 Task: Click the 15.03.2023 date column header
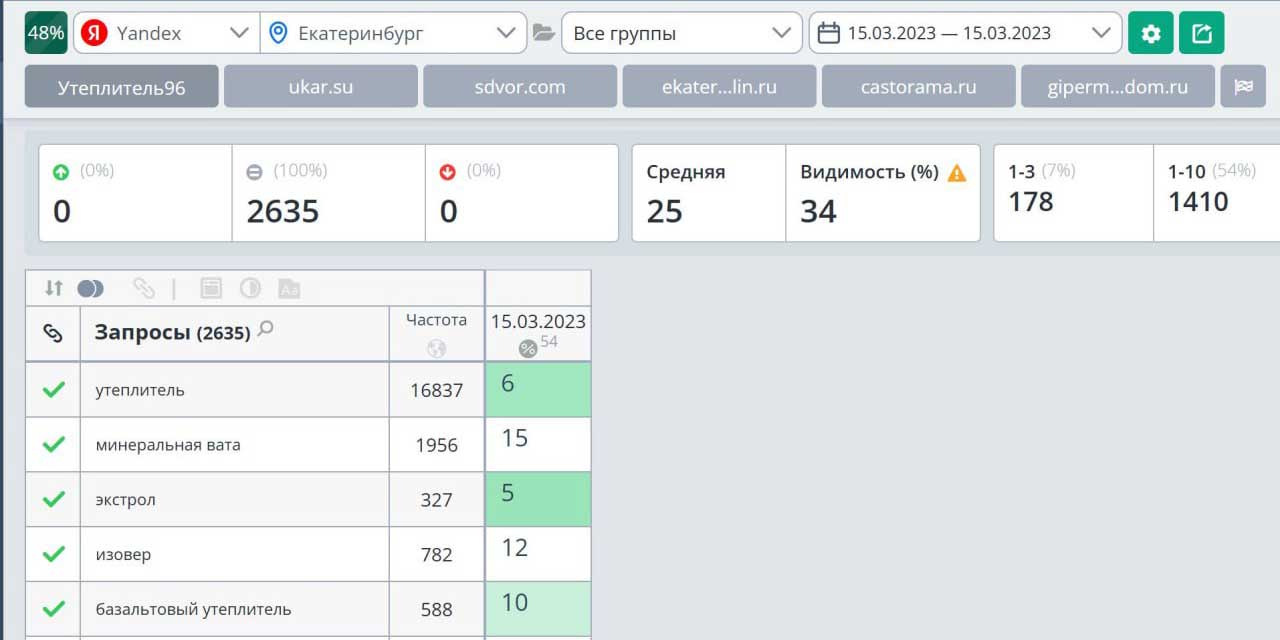pyautogui.click(x=538, y=334)
